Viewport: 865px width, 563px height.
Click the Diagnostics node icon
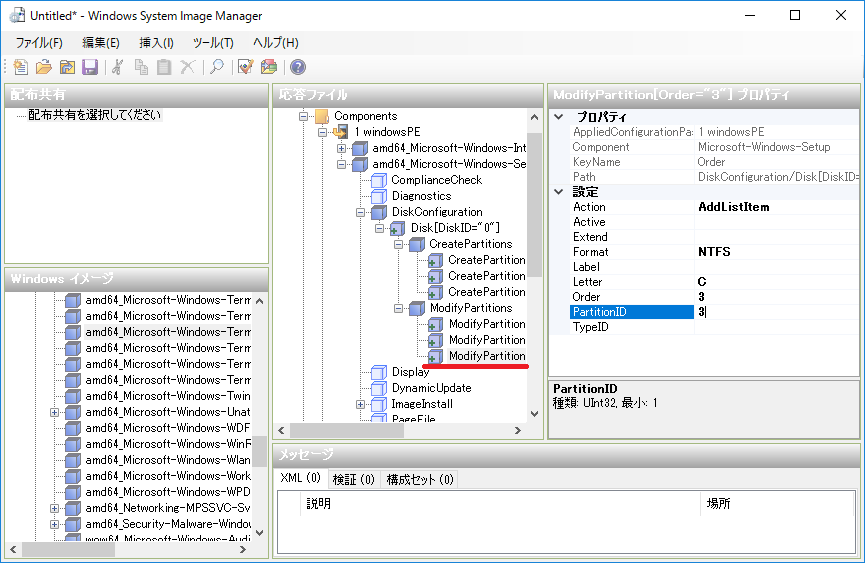point(378,196)
